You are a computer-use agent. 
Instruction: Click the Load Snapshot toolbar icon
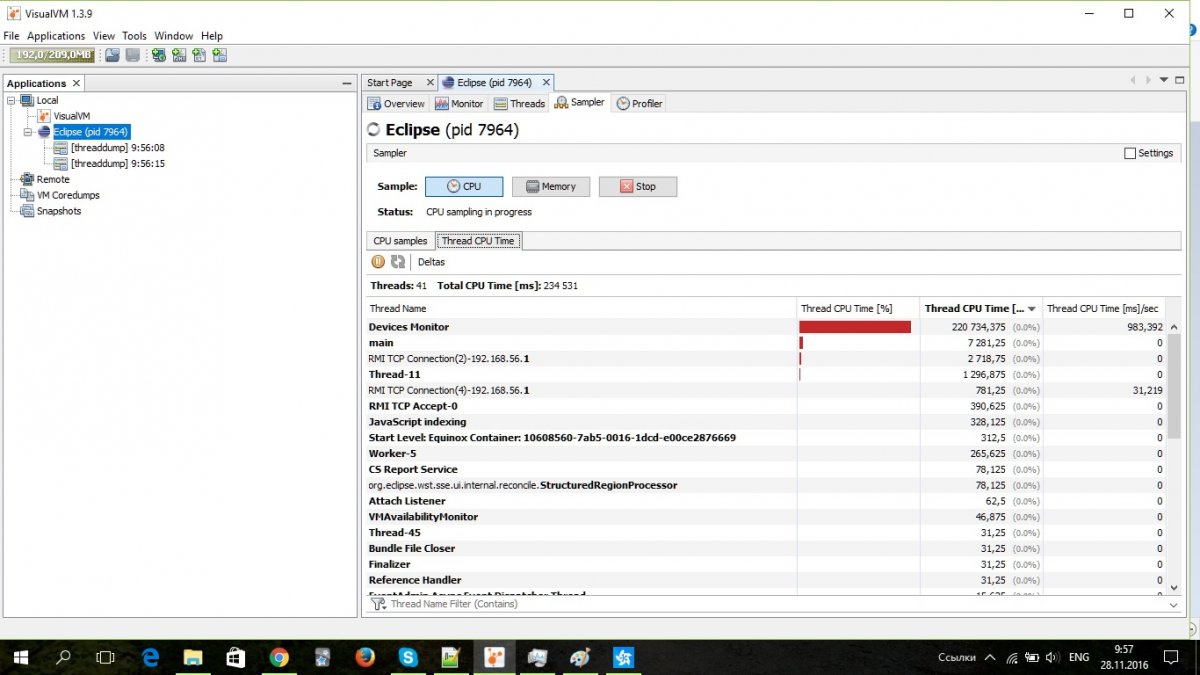tap(113, 55)
